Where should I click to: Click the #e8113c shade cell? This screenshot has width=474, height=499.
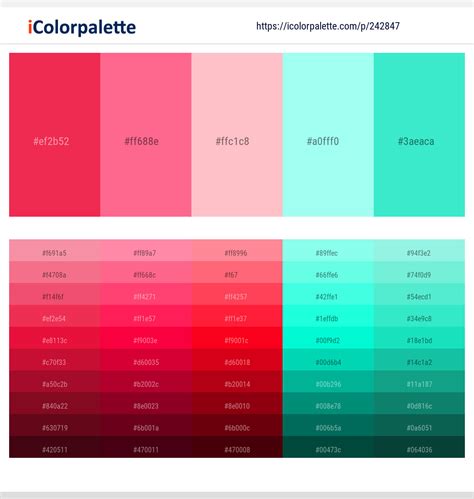point(55,338)
